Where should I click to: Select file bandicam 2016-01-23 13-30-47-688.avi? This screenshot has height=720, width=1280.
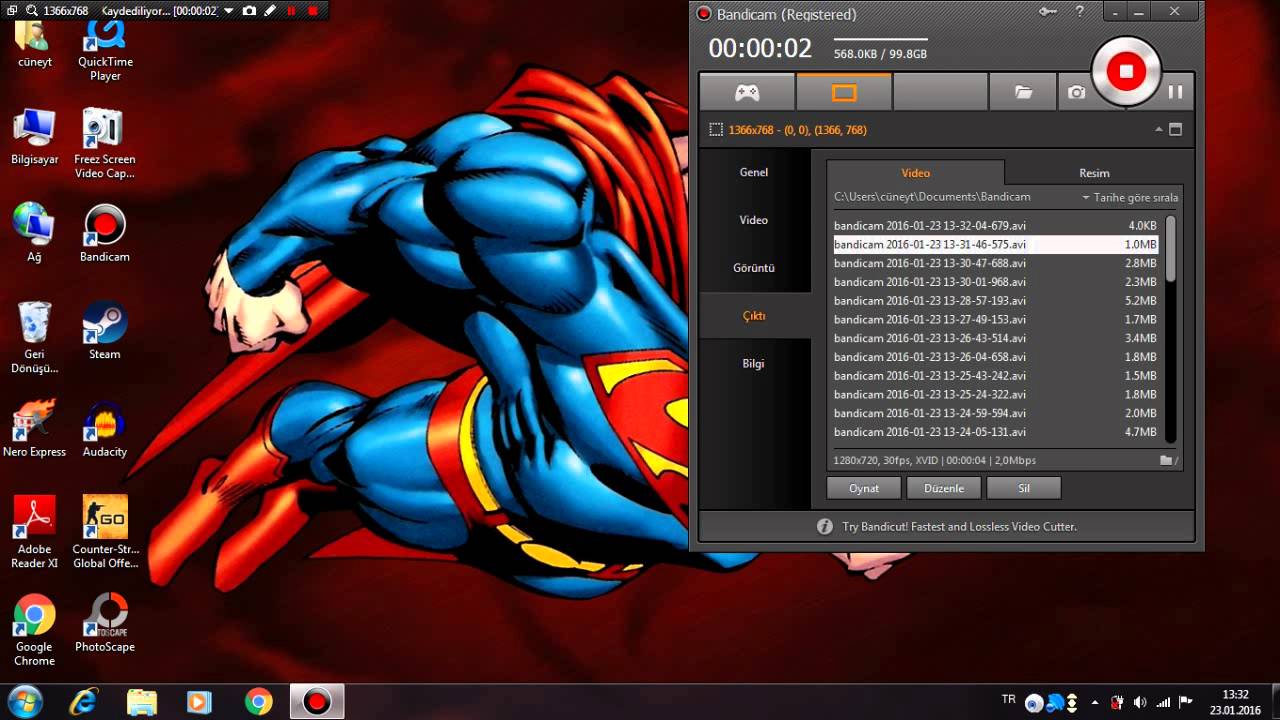pyautogui.click(x=996, y=263)
